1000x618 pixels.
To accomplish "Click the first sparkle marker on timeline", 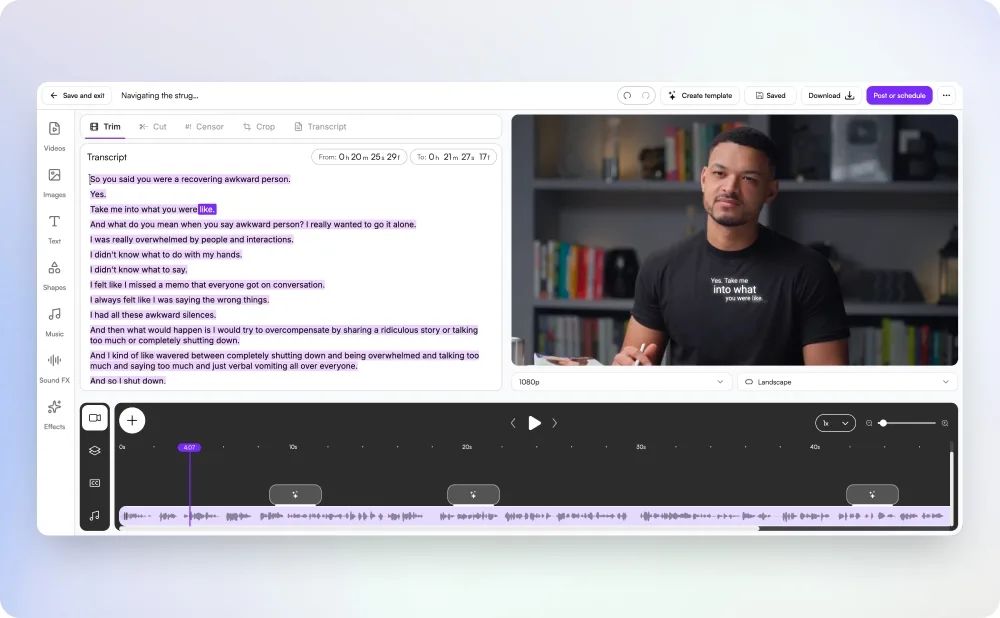I will click(295, 494).
